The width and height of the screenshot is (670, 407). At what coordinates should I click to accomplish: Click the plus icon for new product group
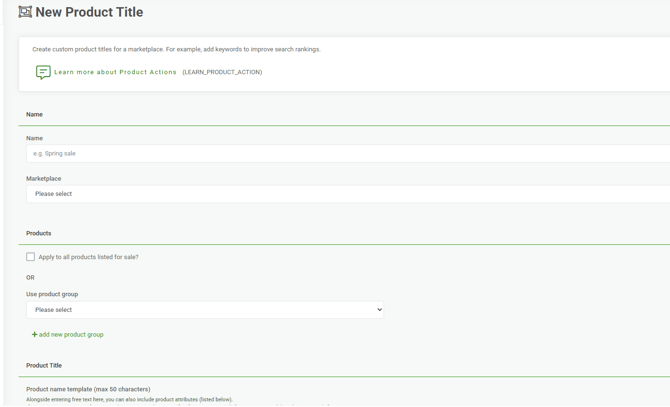tap(35, 334)
